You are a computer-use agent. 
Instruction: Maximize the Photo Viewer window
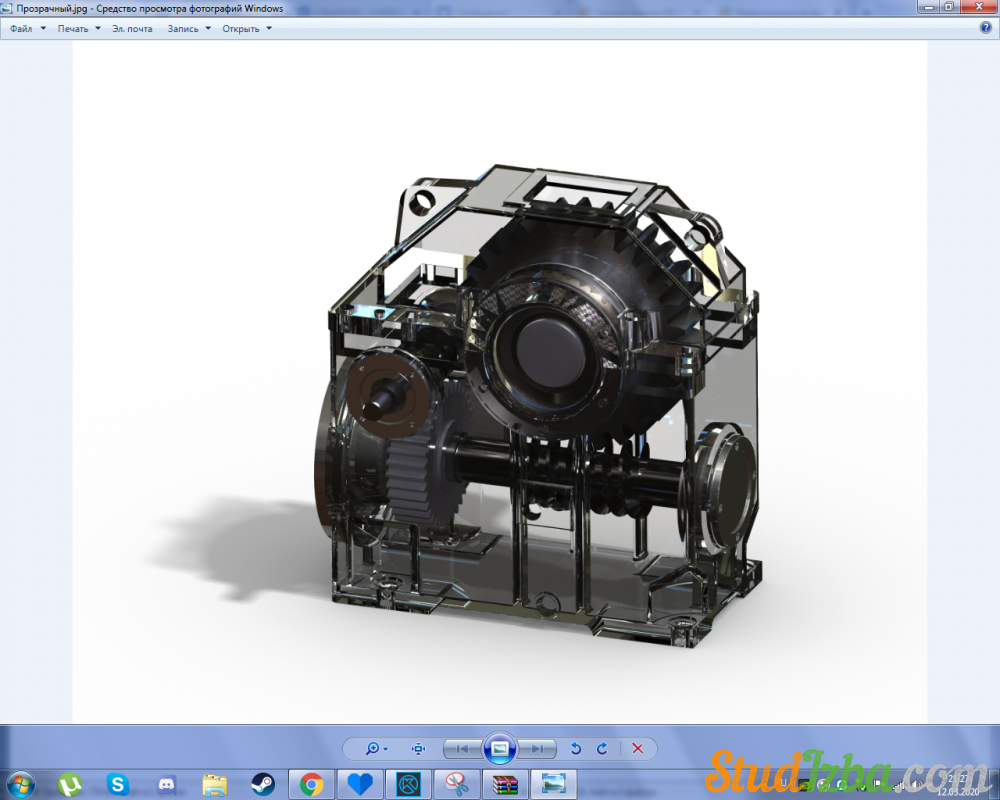click(949, 6)
